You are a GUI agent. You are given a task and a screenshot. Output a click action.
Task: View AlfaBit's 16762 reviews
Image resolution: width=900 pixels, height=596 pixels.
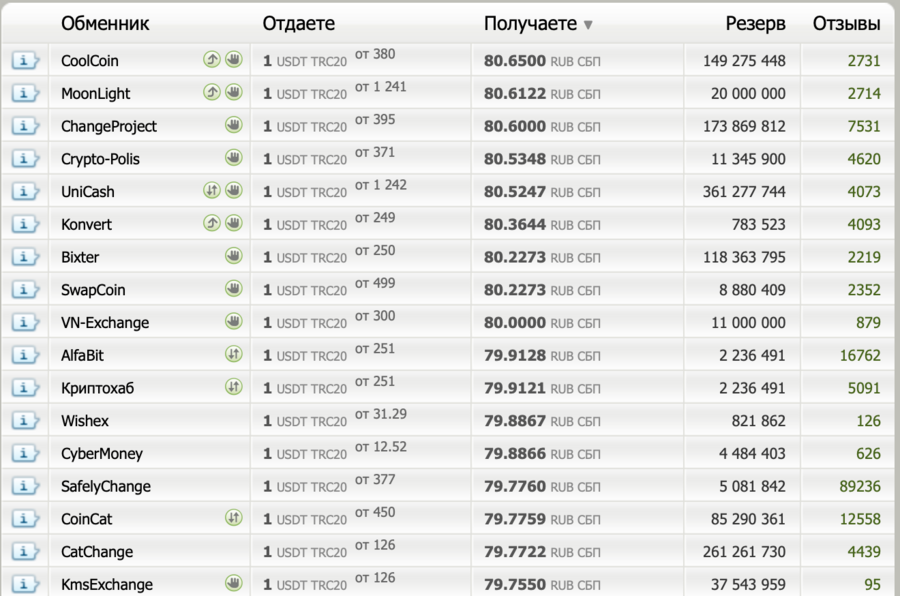860,356
